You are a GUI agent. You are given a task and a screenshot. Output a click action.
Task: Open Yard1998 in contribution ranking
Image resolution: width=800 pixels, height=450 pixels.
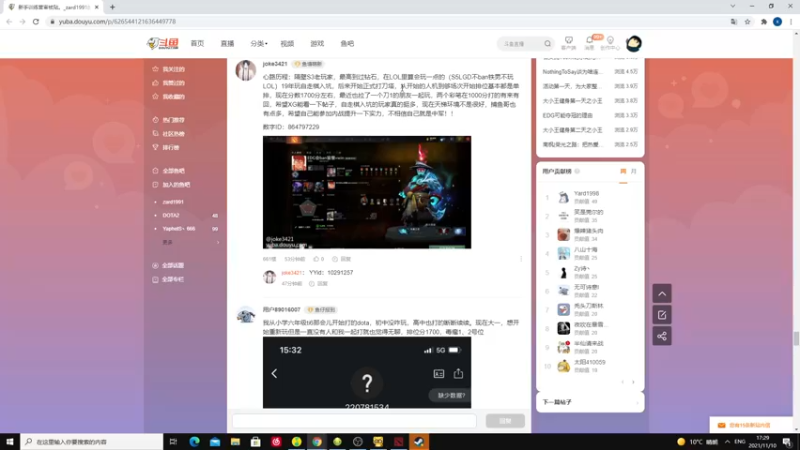(586, 194)
